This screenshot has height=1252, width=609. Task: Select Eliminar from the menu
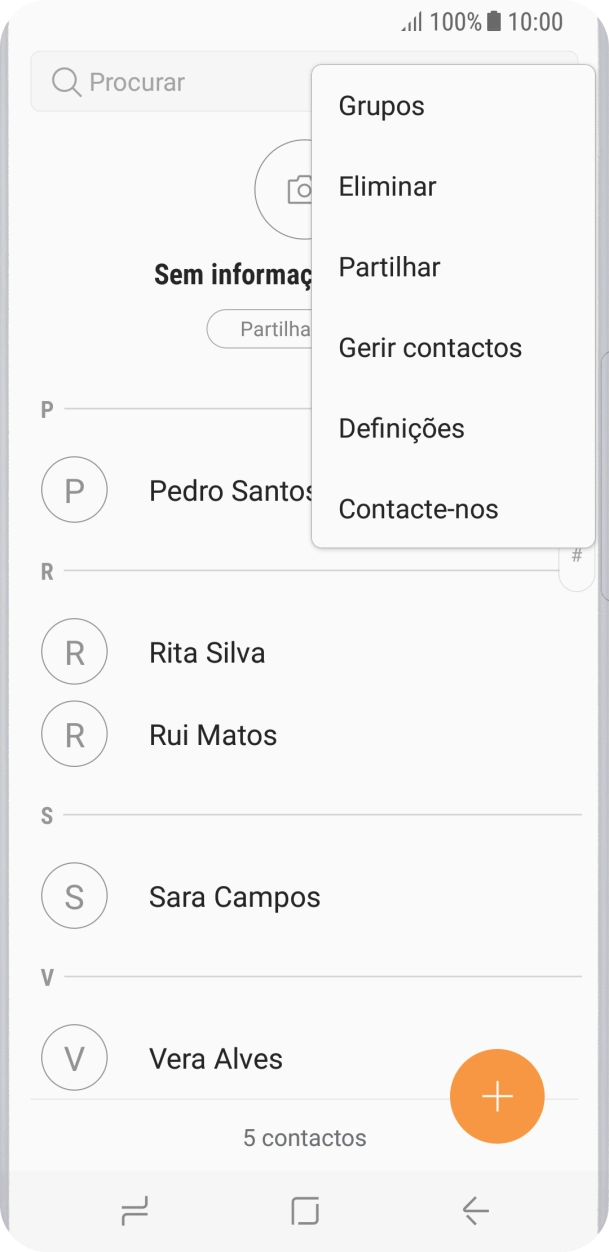click(x=387, y=187)
